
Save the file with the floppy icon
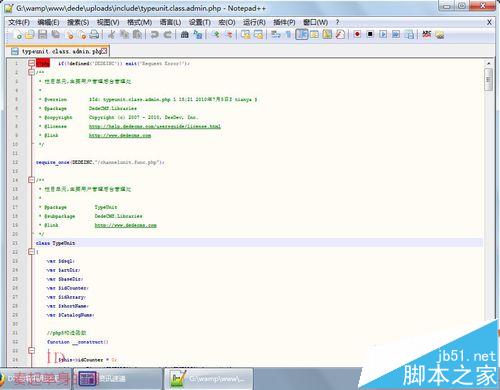[42, 34]
